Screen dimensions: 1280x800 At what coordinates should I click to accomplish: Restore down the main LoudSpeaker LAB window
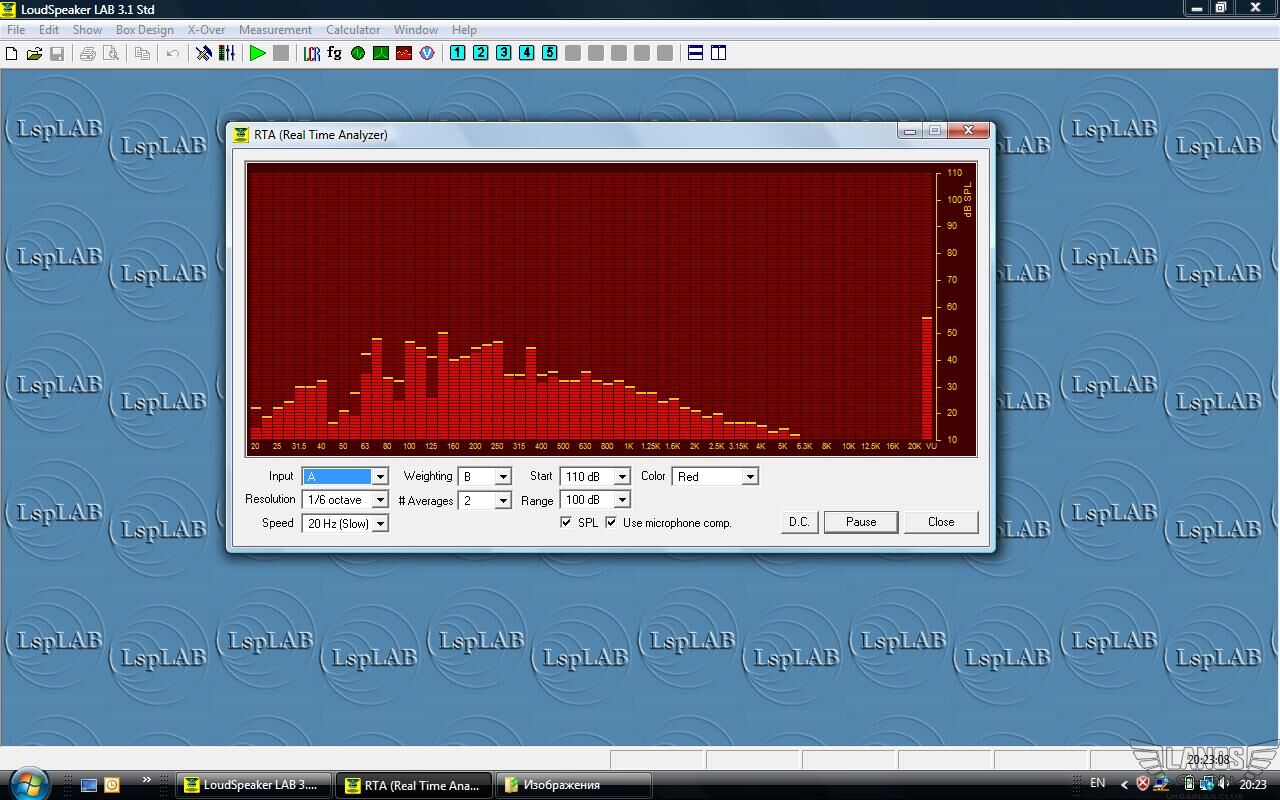(x=1221, y=7)
